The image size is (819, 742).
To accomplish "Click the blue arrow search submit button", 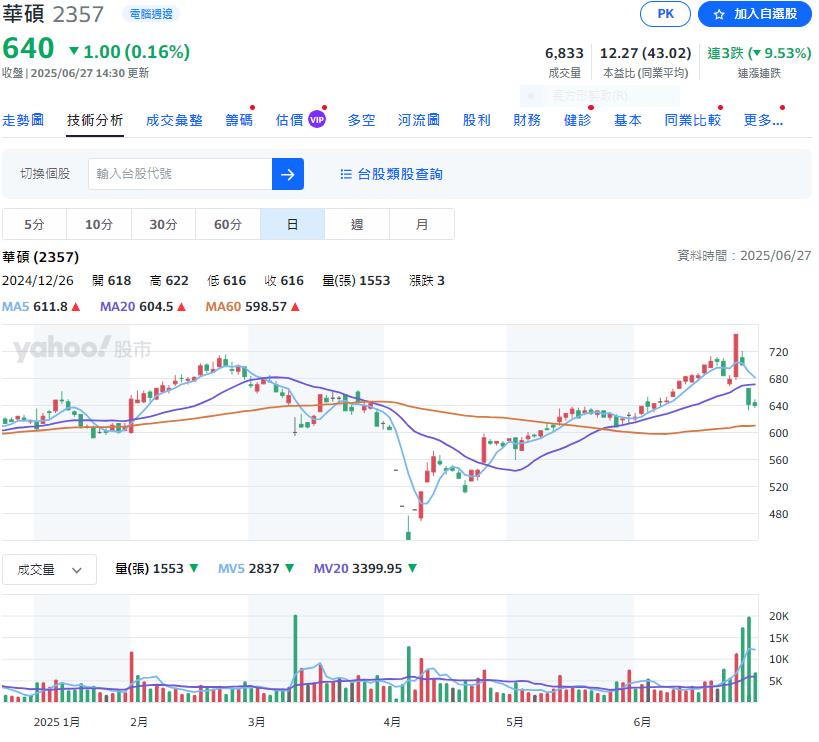I will tap(288, 174).
